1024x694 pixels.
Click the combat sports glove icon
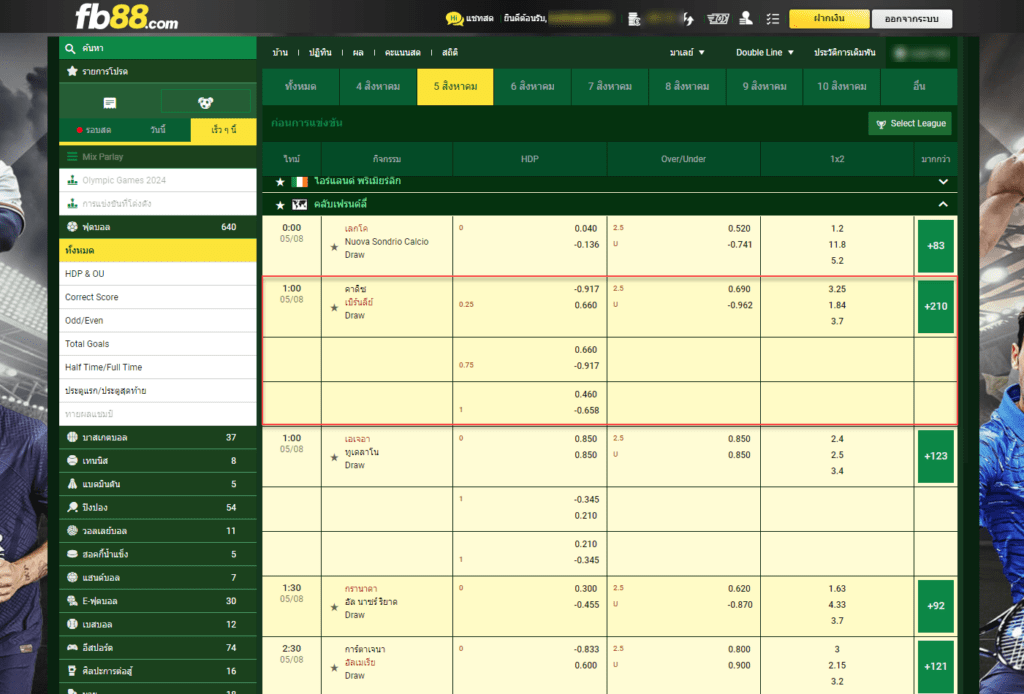pos(72,670)
